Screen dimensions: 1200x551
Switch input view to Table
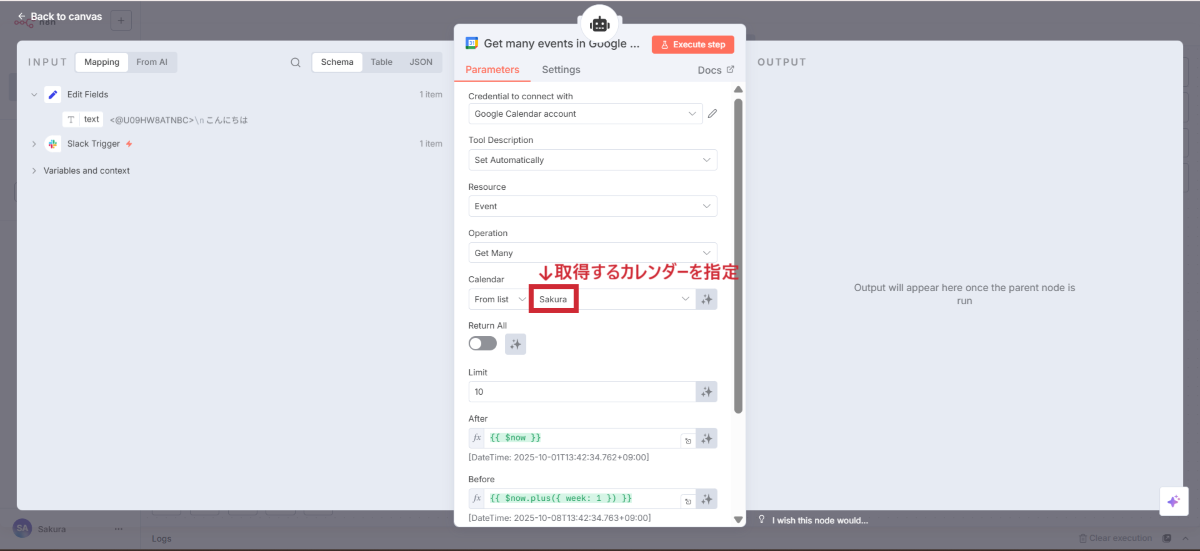pos(382,62)
